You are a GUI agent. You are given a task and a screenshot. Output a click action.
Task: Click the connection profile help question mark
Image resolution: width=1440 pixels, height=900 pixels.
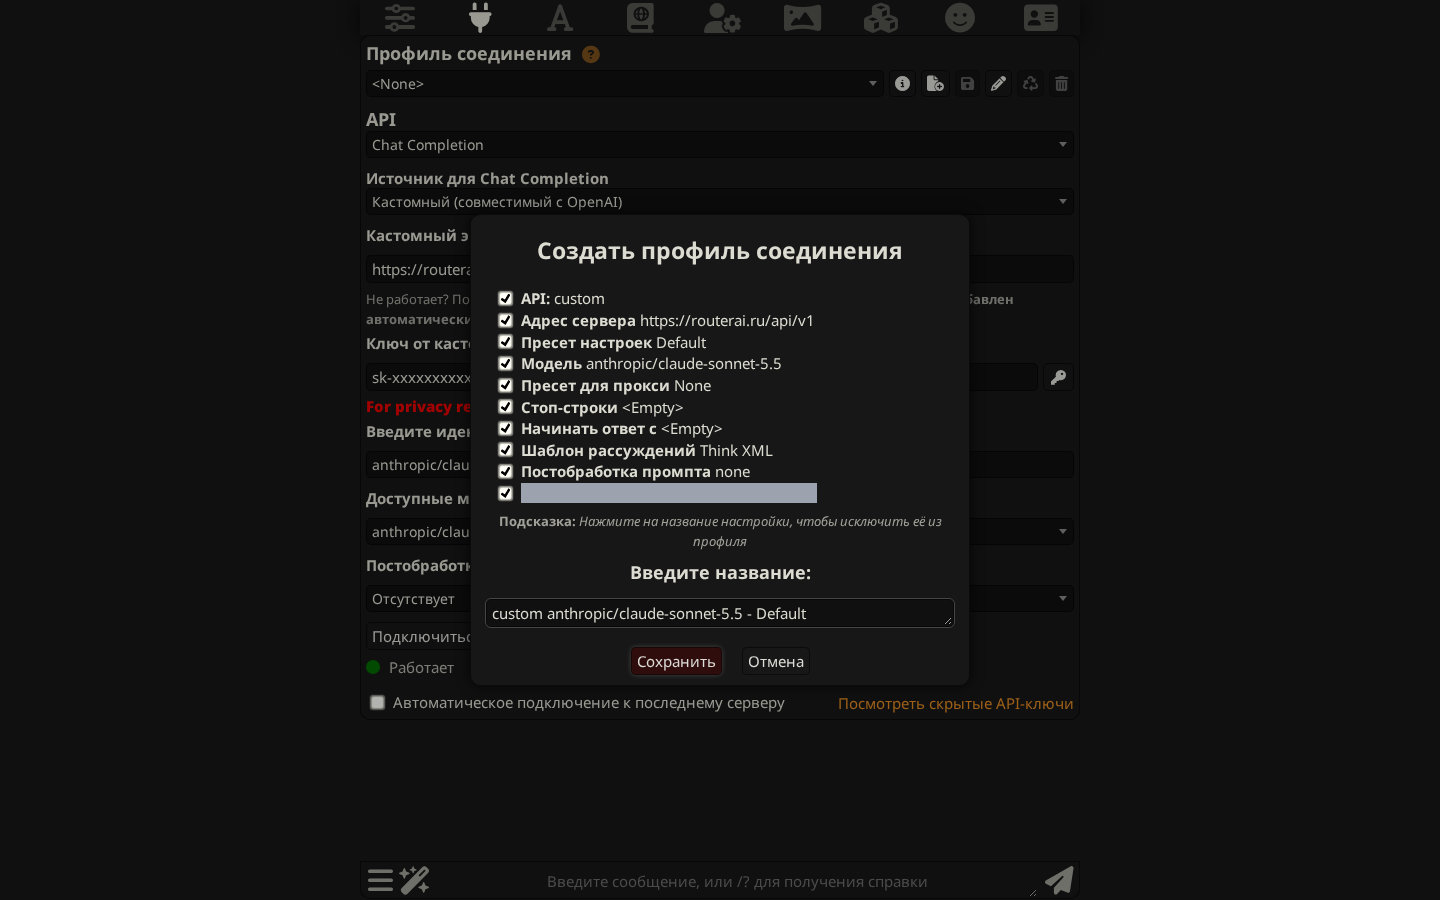pos(591,54)
